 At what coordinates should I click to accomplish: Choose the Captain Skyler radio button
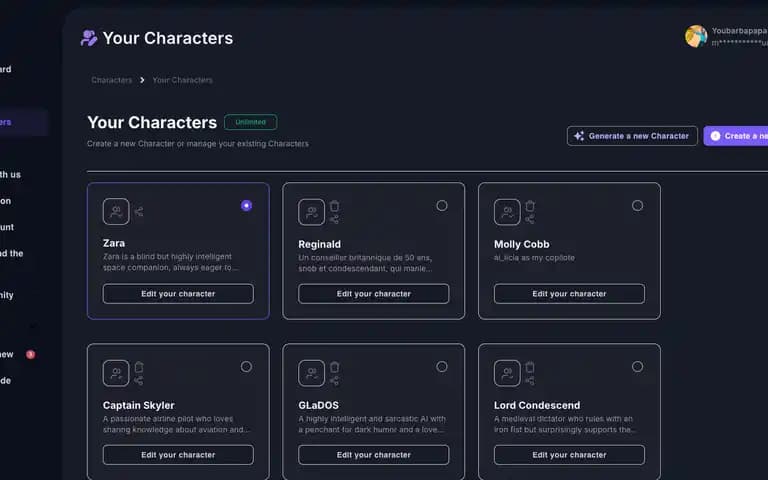point(246,367)
